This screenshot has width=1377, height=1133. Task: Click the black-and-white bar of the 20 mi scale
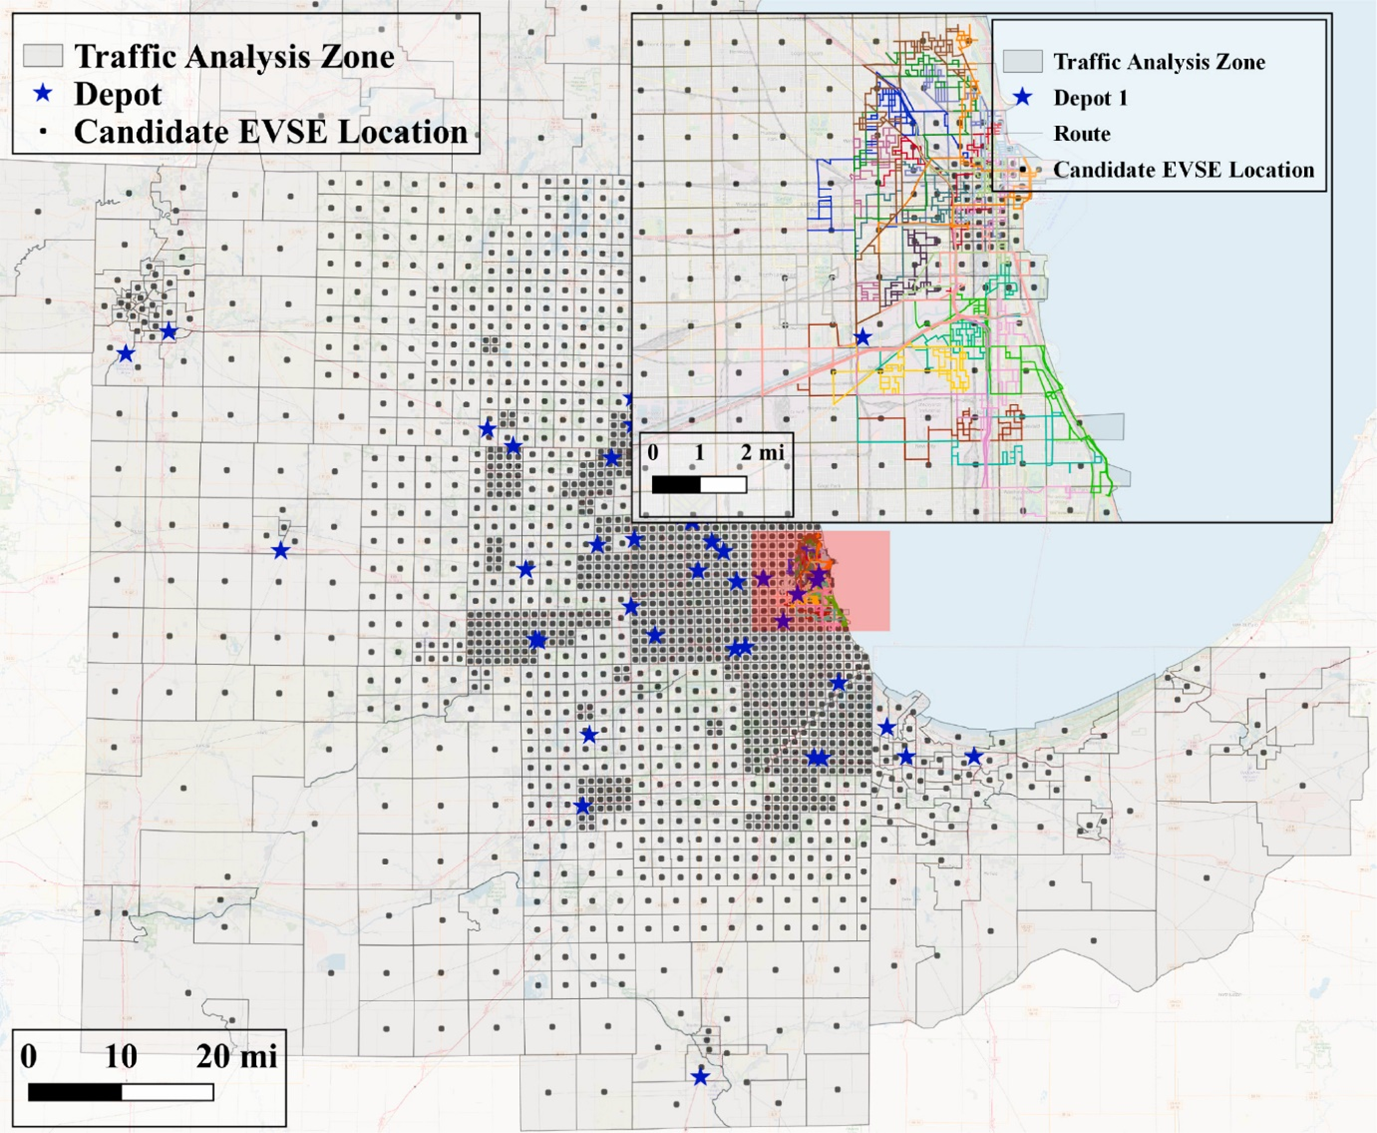121,1092
